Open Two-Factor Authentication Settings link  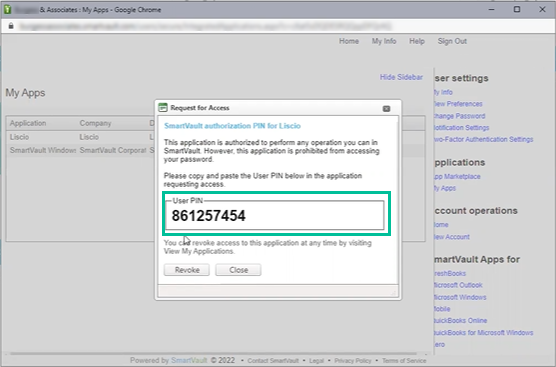484,139
